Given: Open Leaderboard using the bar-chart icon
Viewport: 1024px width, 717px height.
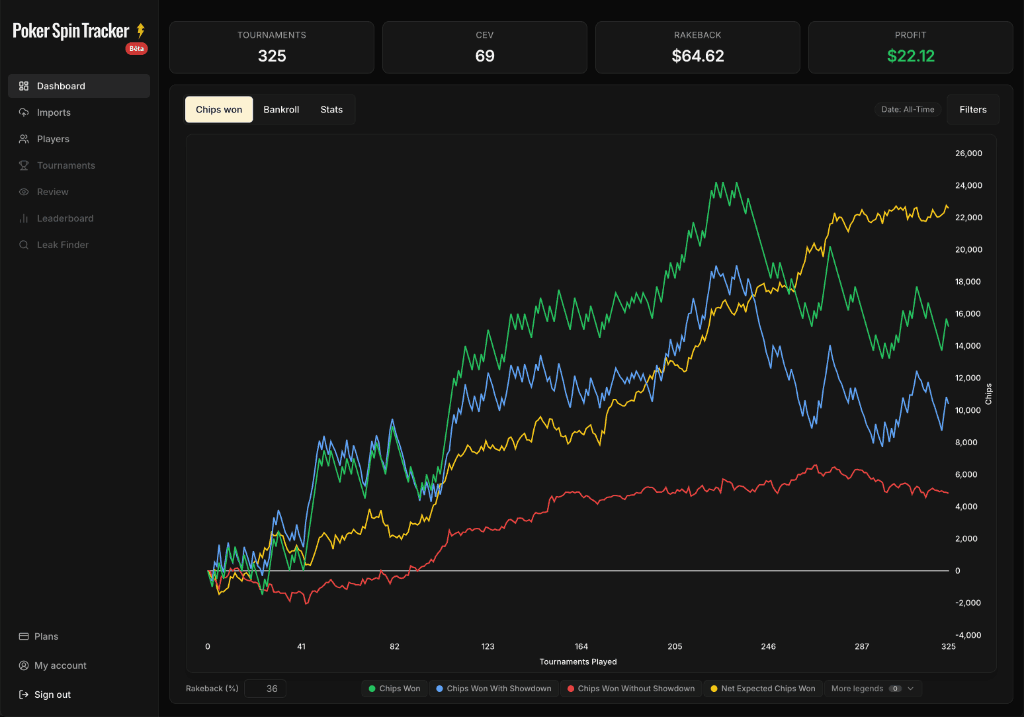Looking at the screenshot, I should tap(24, 218).
